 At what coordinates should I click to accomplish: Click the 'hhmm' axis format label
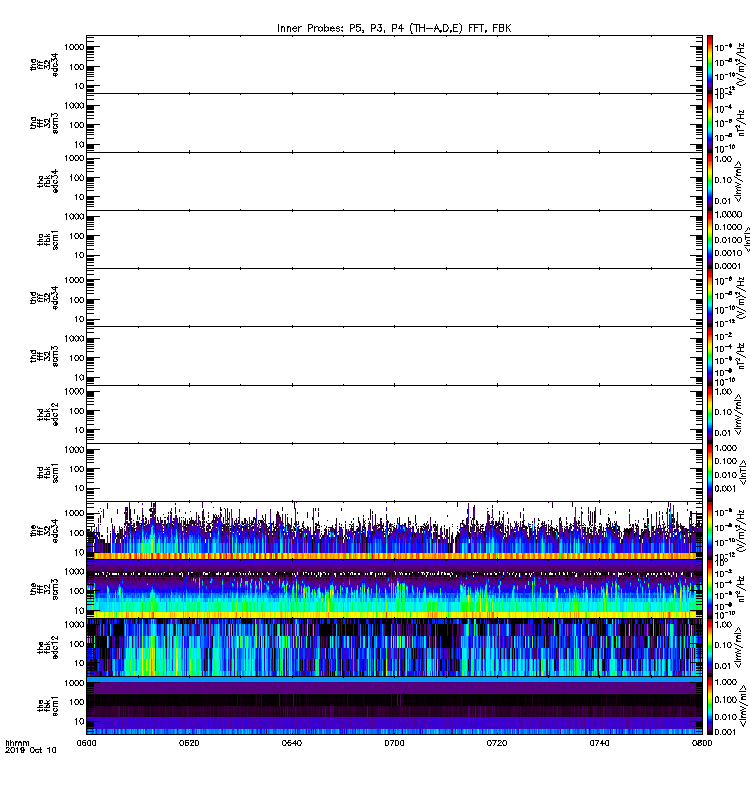point(17,743)
